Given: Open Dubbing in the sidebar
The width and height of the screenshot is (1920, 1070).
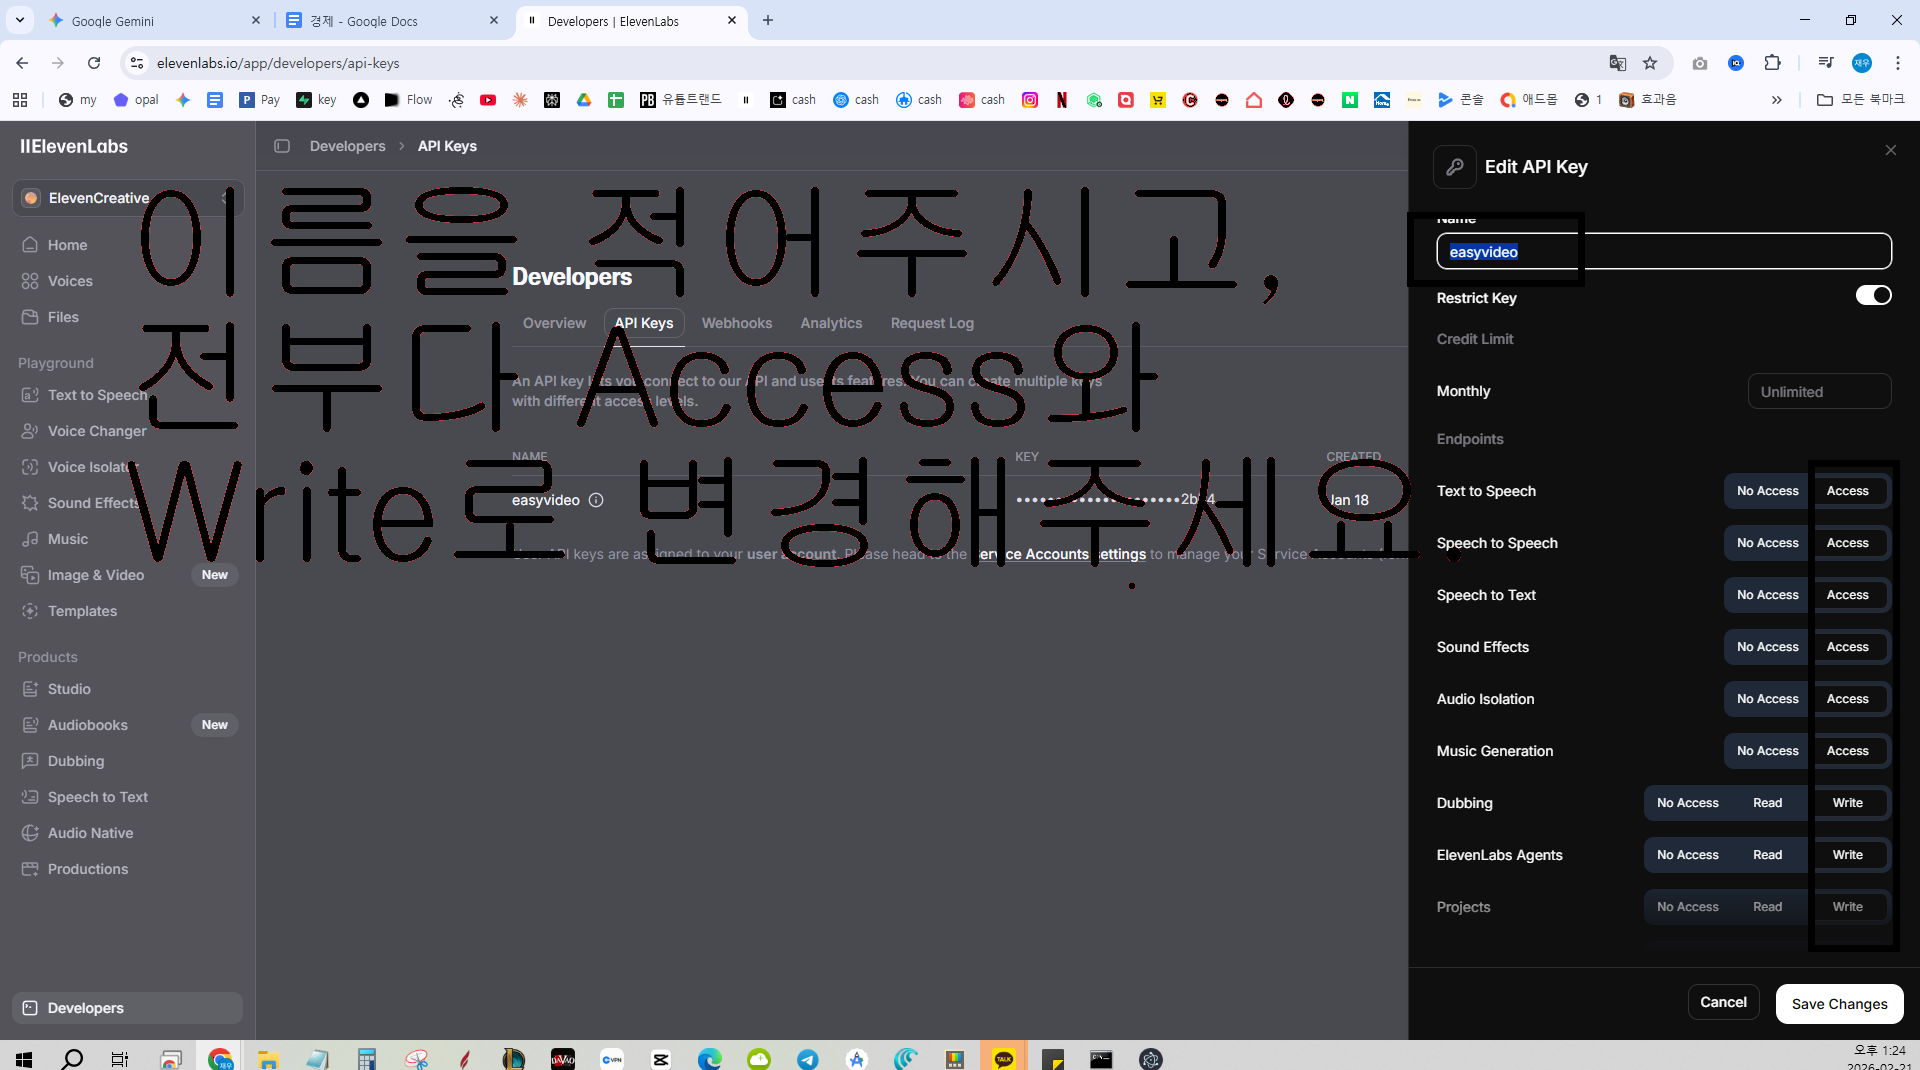Looking at the screenshot, I should 76,761.
